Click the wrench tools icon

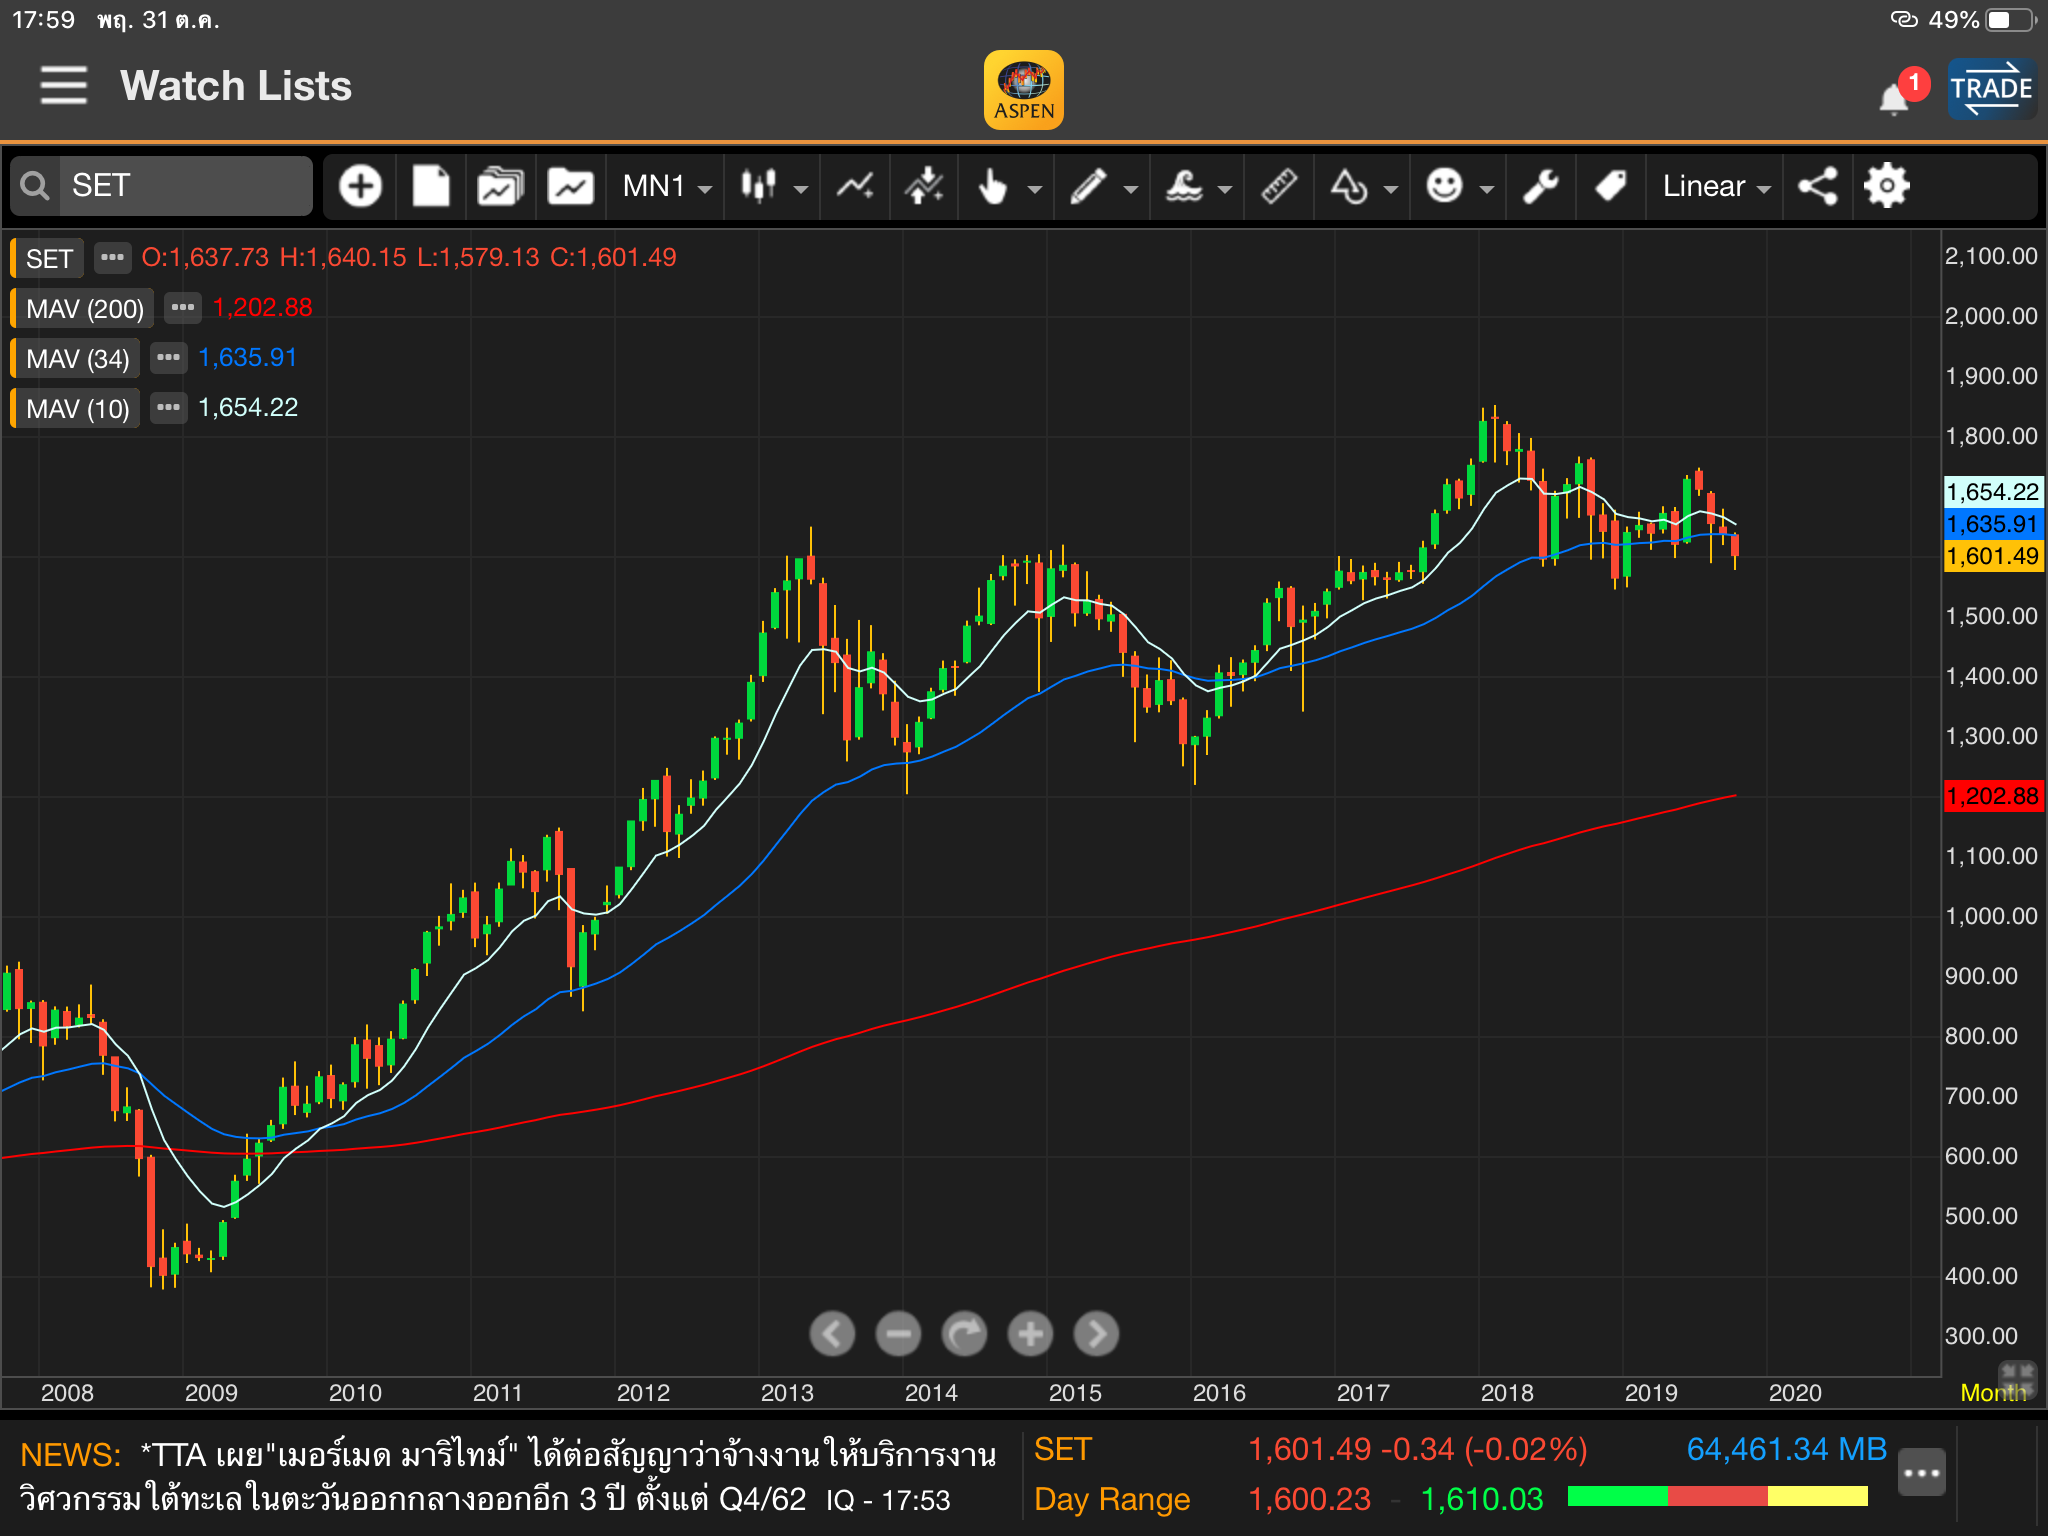coord(1540,186)
